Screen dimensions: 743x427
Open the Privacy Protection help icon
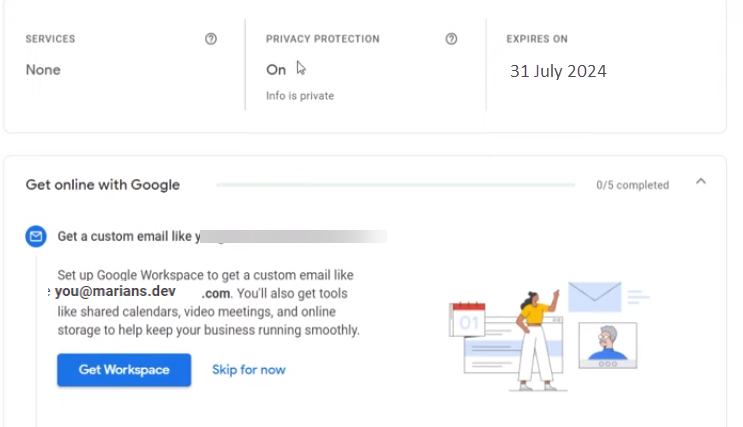(x=451, y=39)
